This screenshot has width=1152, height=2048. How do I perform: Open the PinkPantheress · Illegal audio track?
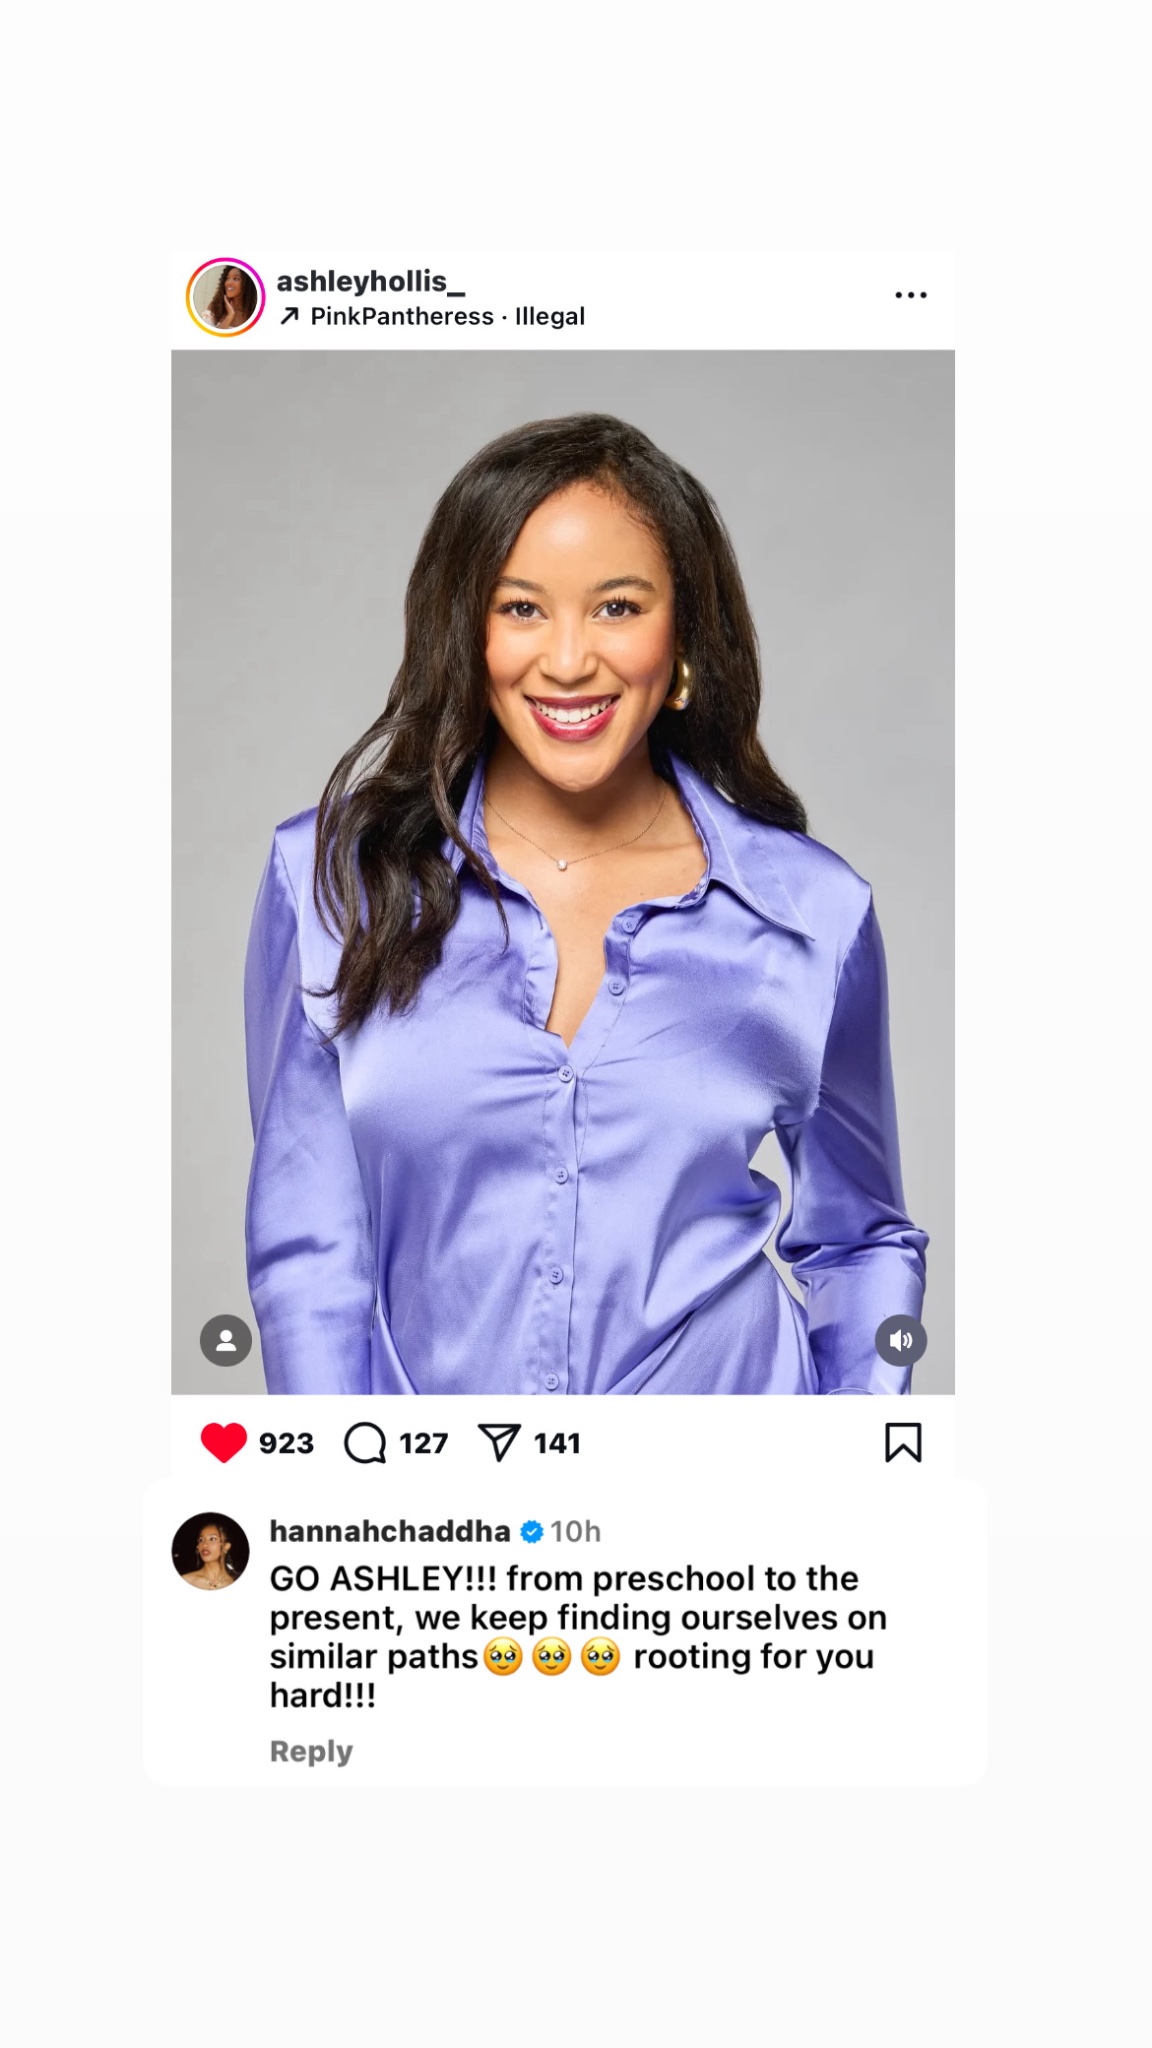click(447, 316)
